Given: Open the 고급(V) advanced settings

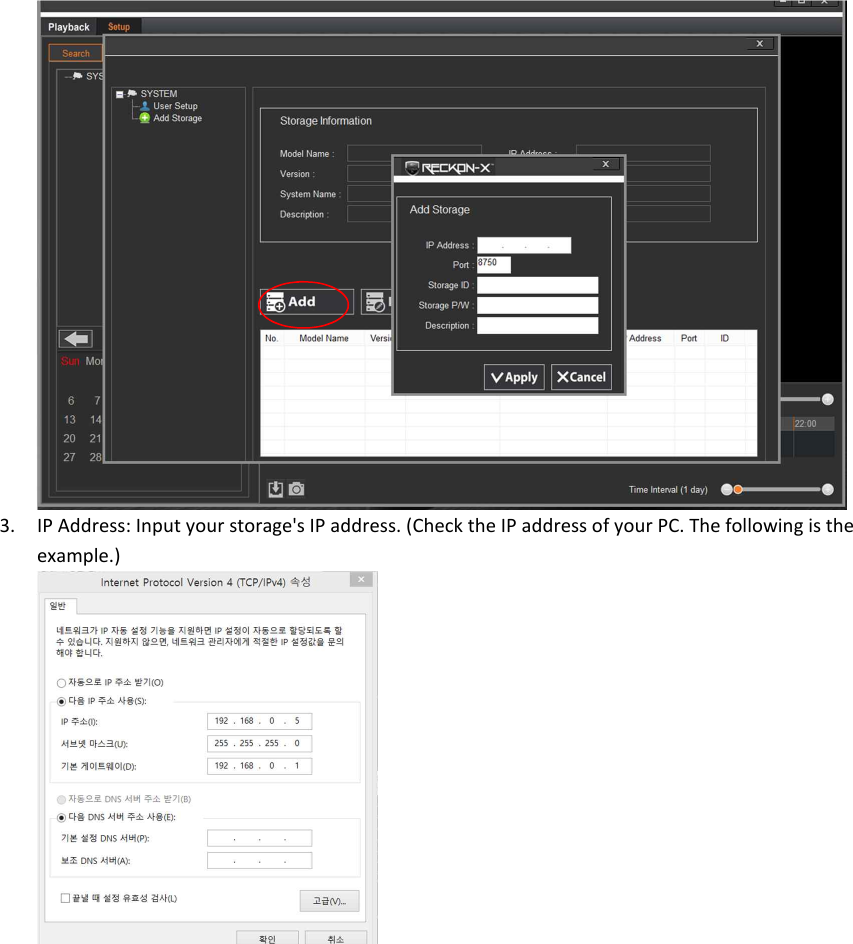Looking at the screenshot, I should pyautogui.click(x=329, y=900).
